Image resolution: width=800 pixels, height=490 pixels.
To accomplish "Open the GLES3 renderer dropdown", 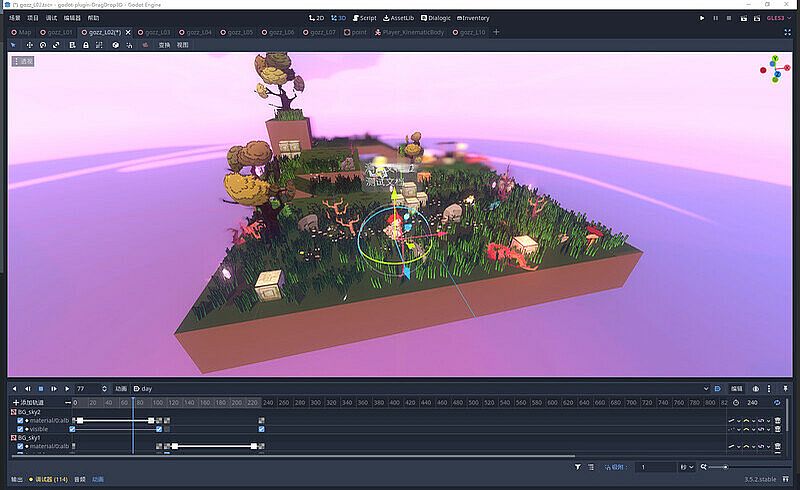I will [777, 18].
